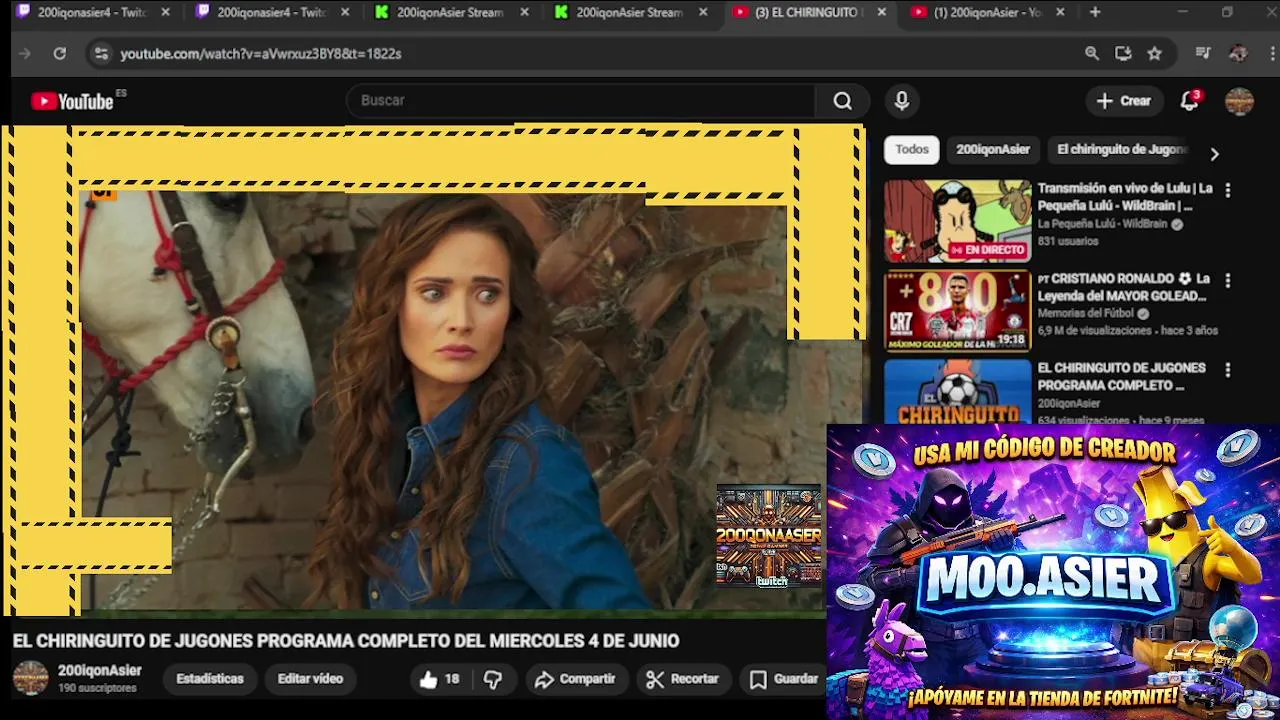Click the install app icon in address bar
The width and height of the screenshot is (1280, 720).
[x=1123, y=53]
